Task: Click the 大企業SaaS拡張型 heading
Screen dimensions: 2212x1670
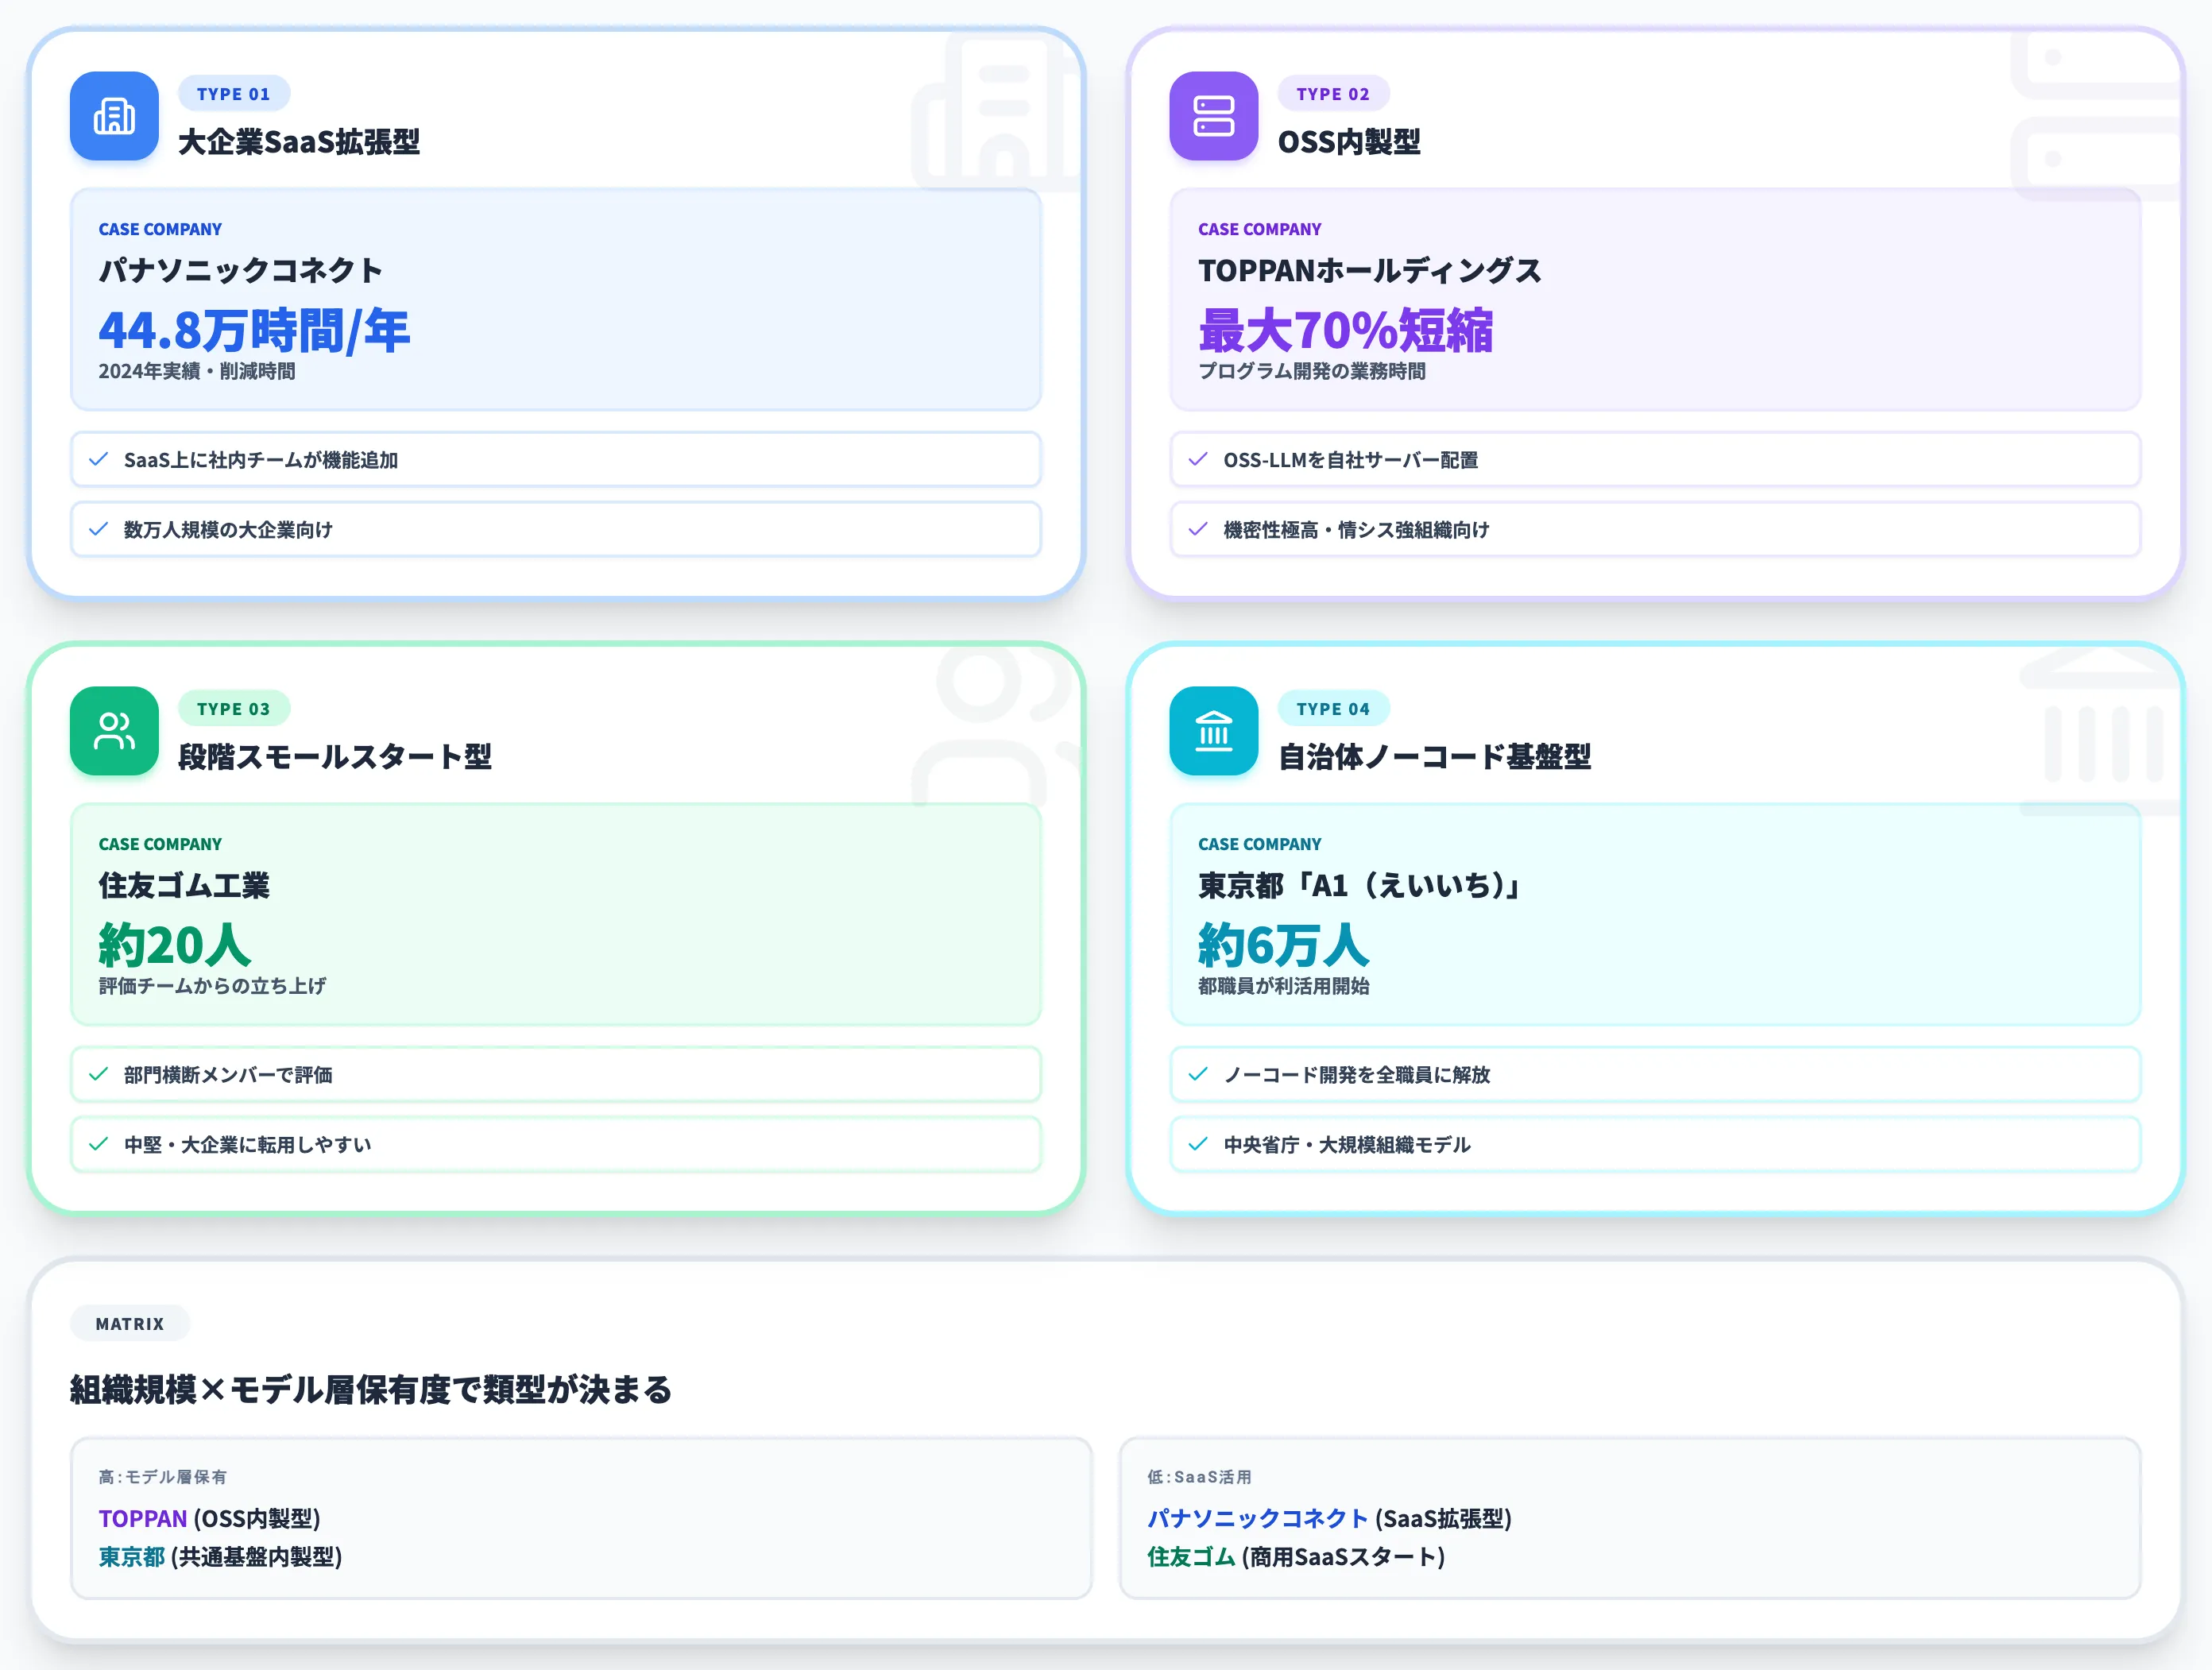Action: pos(299,142)
